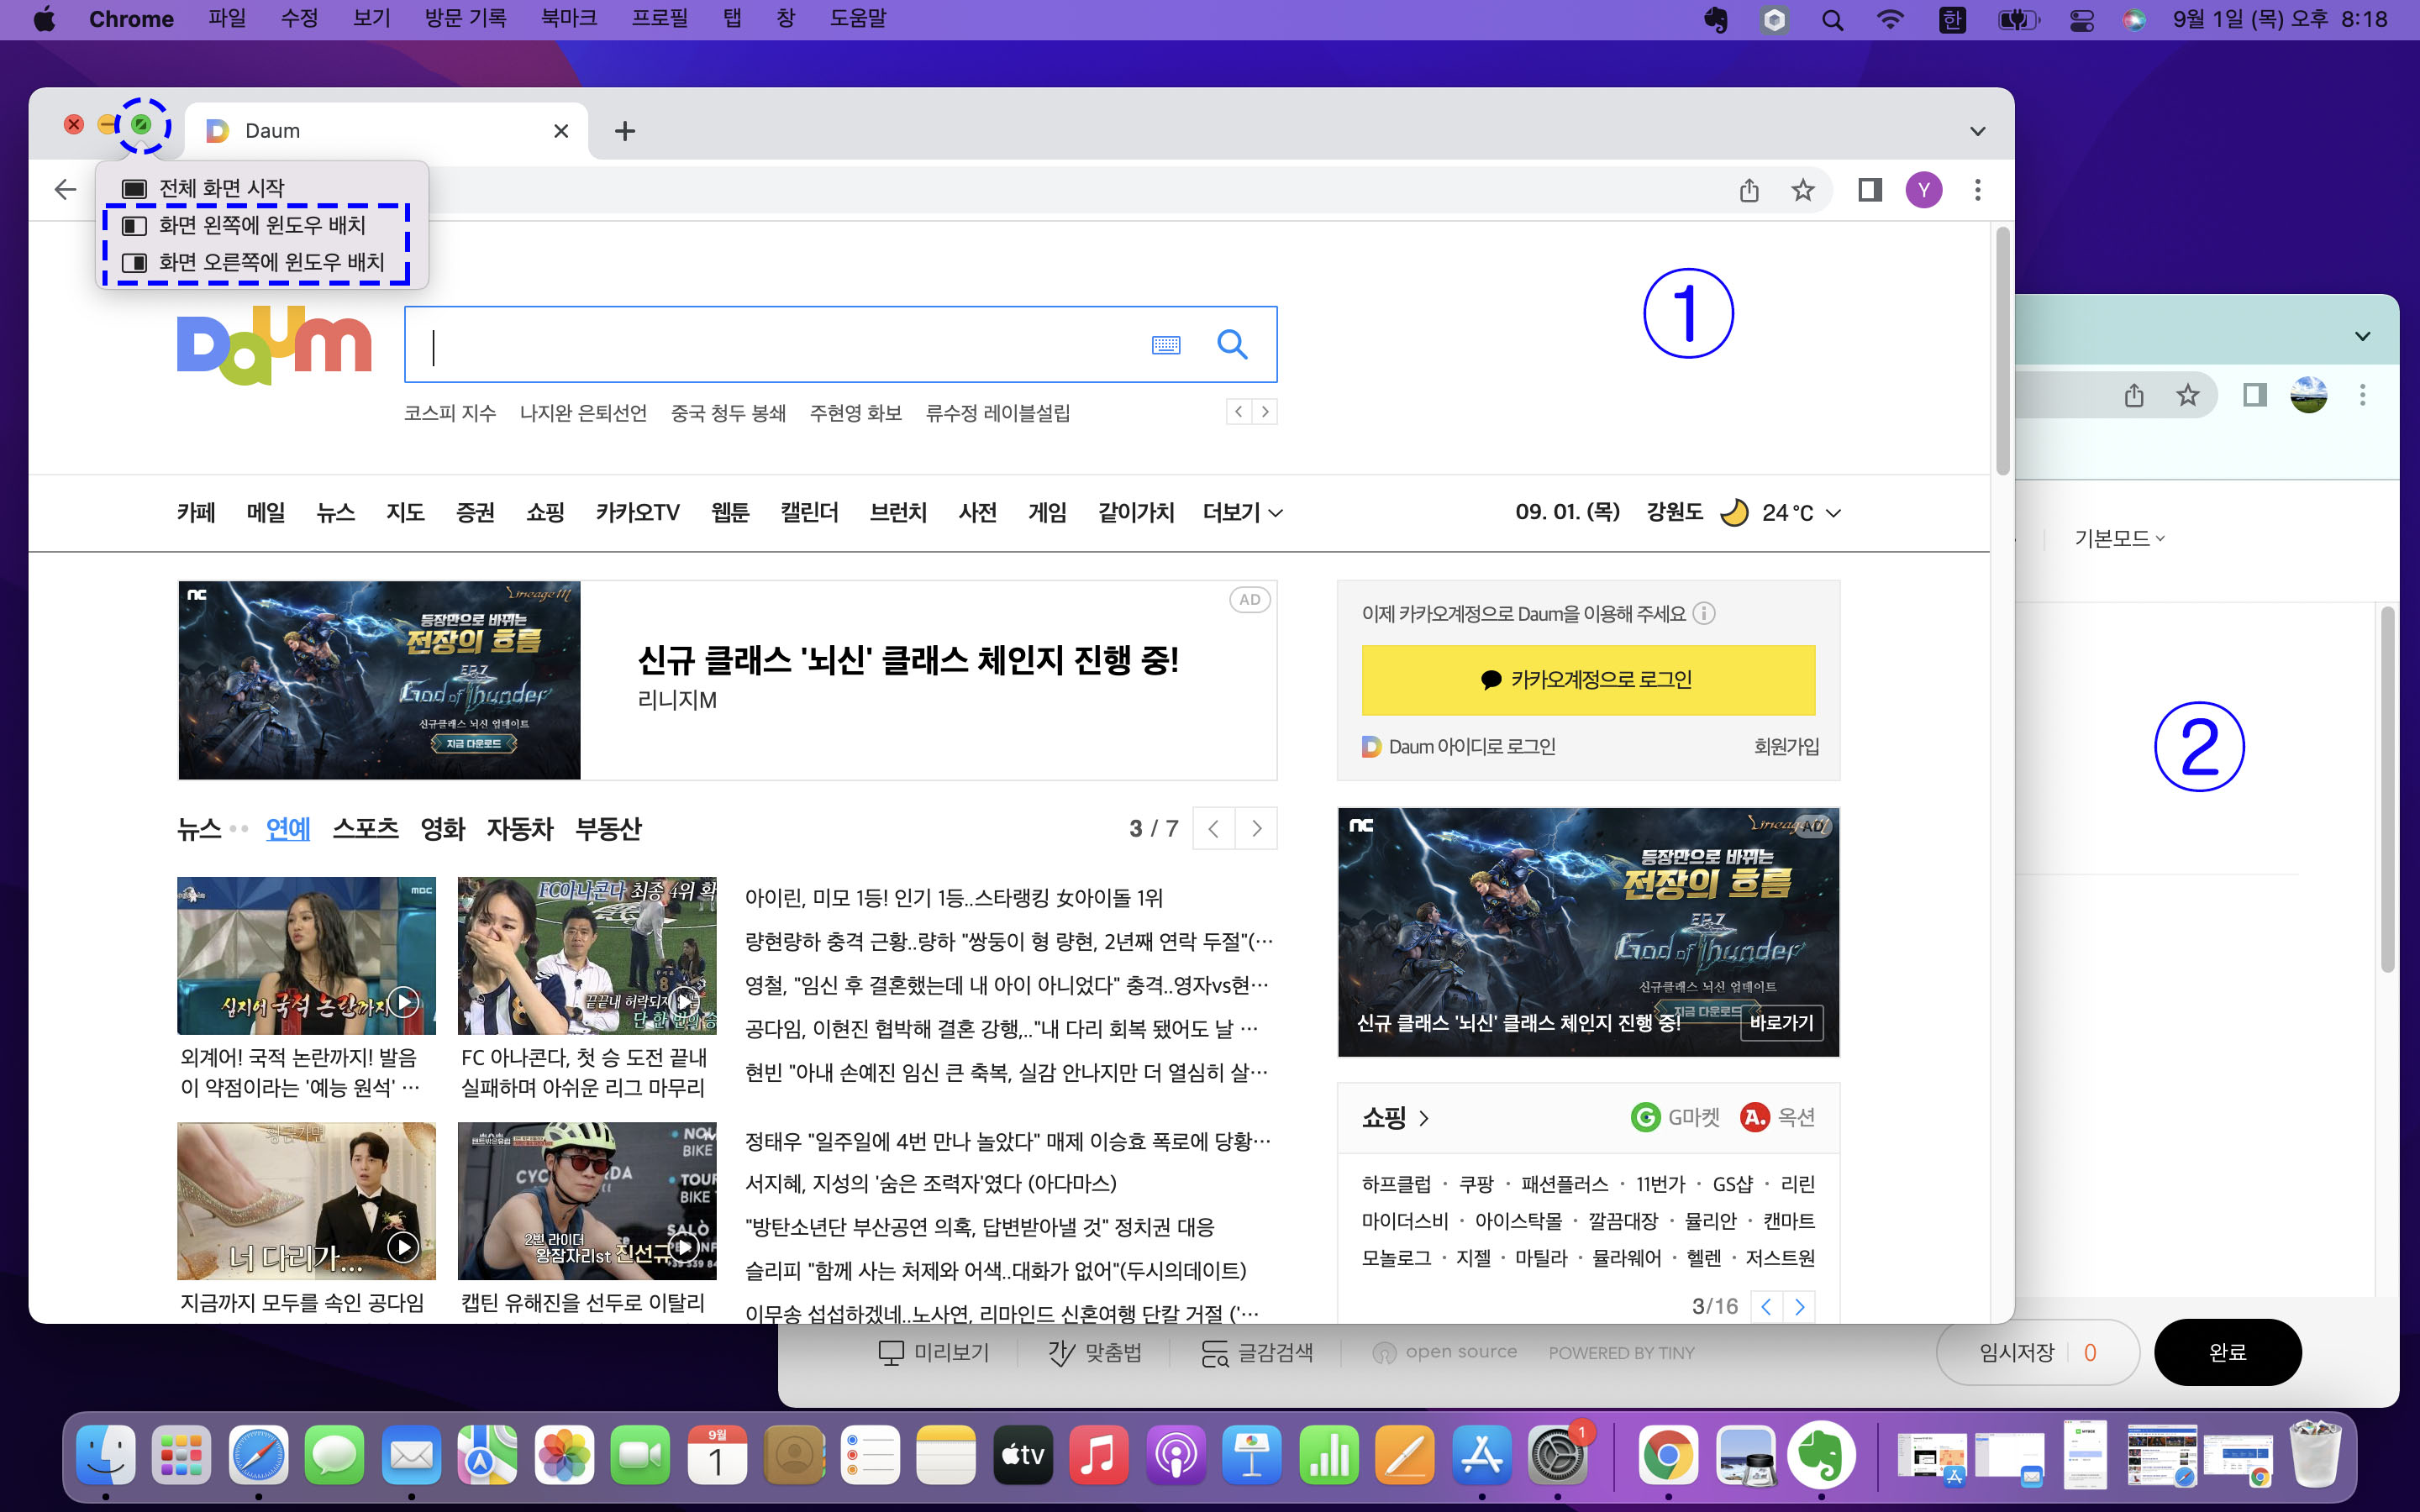Click the back arrow in Chrome toolbar
Viewport: 2420px width, 1512px height.
[65, 189]
